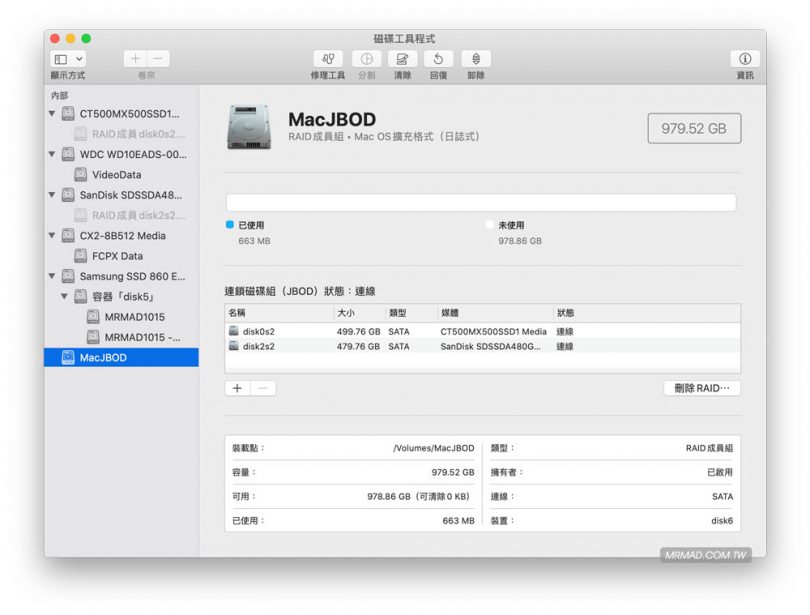Unmount the volume using the 卸除 icon

point(474,60)
